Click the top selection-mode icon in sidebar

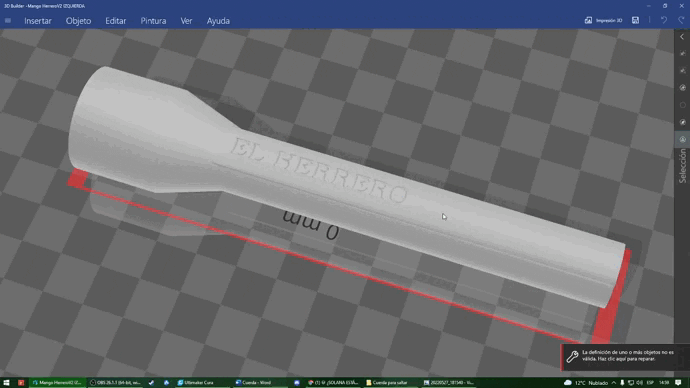(683, 53)
